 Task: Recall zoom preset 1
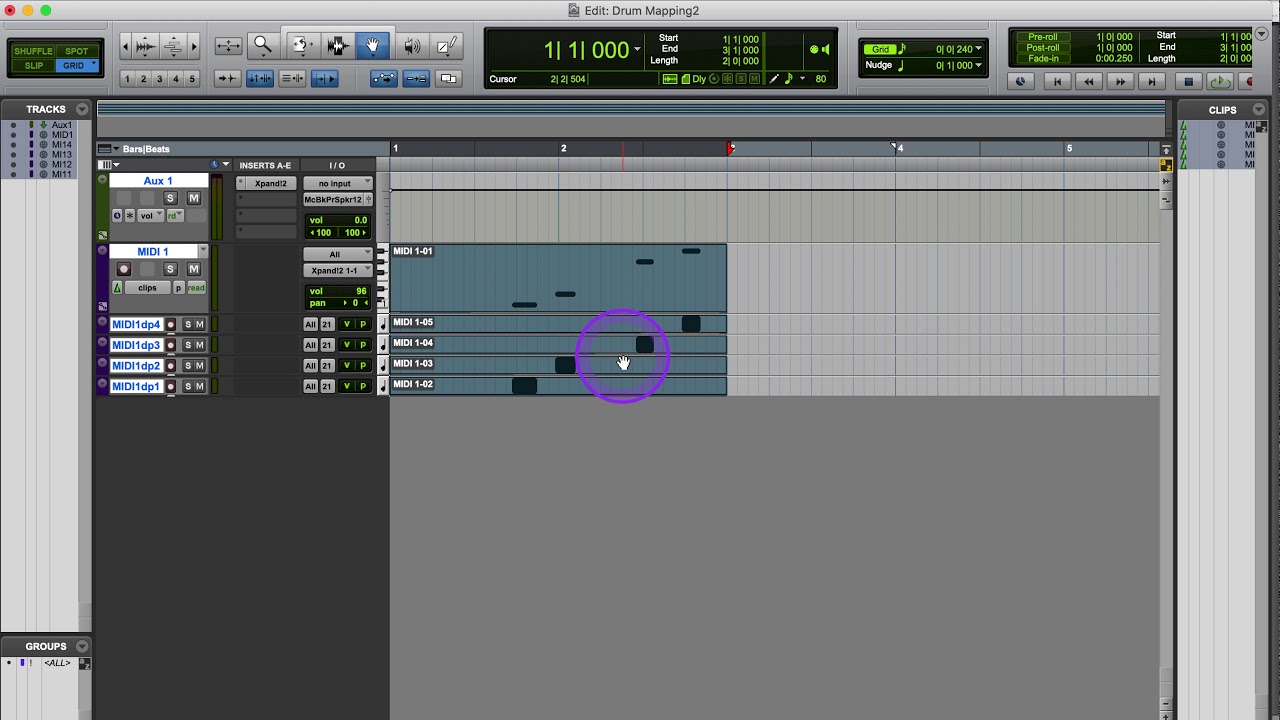click(127, 79)
